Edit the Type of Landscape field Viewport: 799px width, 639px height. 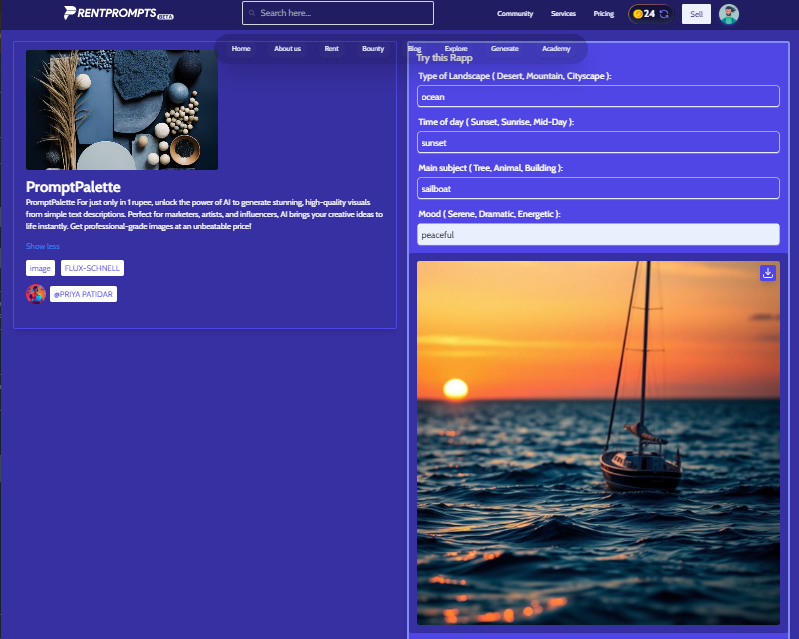pyautogui.click(x=598, y=96)
